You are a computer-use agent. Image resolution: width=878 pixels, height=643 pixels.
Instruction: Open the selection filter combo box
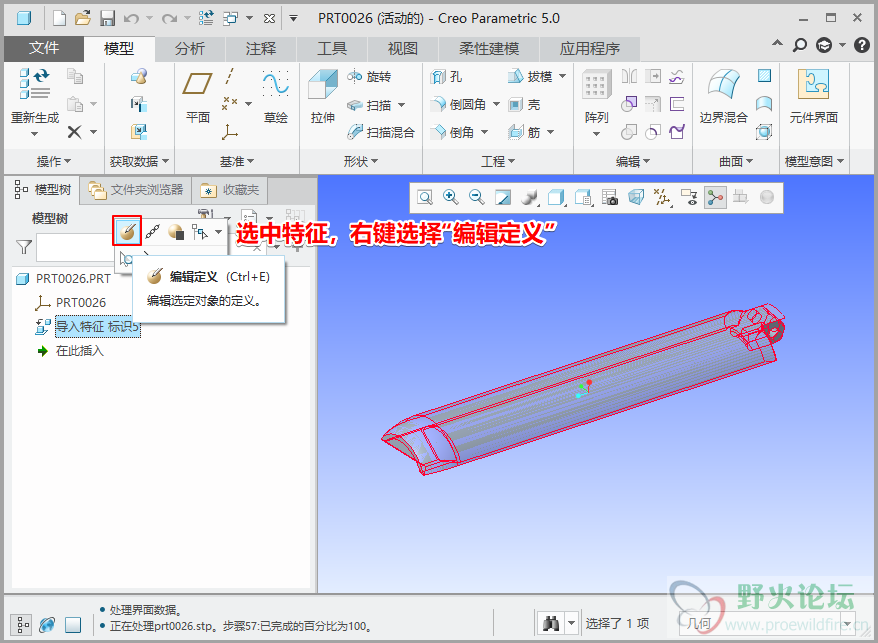pyautogui.click(x=769, y=623)
